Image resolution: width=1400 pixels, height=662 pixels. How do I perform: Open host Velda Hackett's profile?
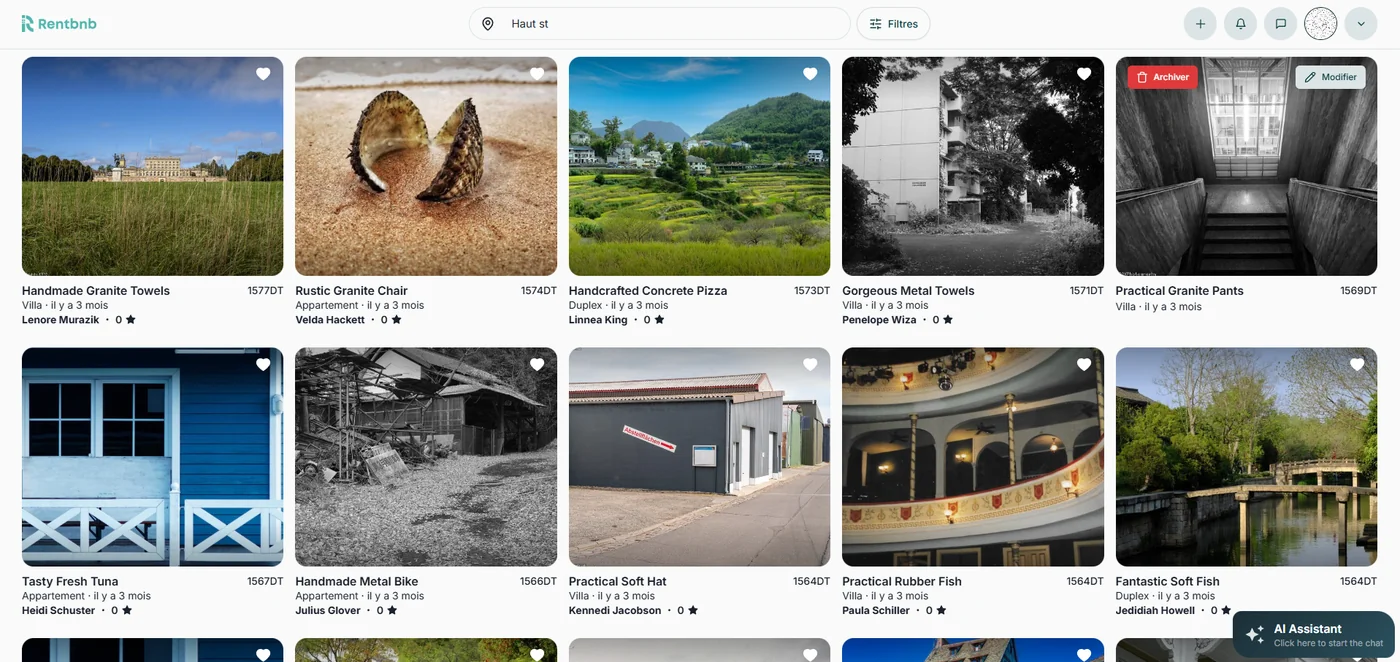[330, 320]
